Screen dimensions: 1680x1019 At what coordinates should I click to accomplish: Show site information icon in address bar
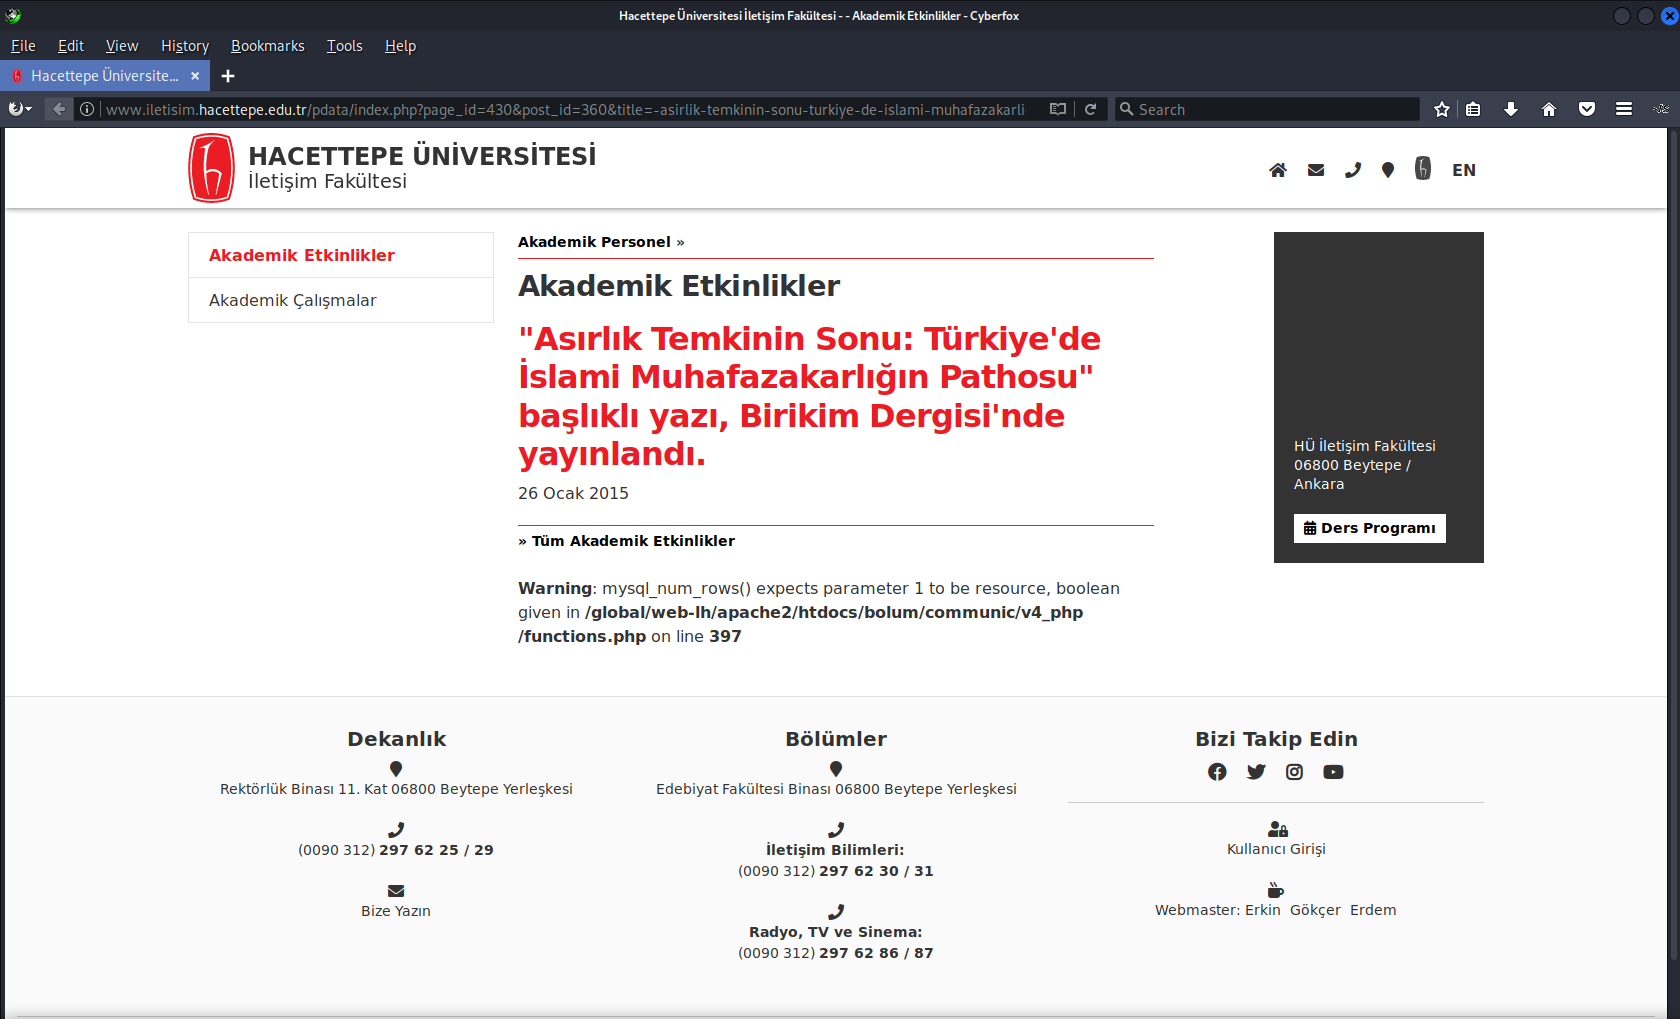(x=87, y=109)
